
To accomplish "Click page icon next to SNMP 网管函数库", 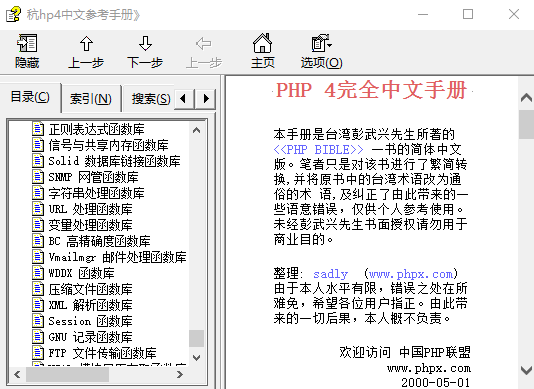I will [38, 177].
